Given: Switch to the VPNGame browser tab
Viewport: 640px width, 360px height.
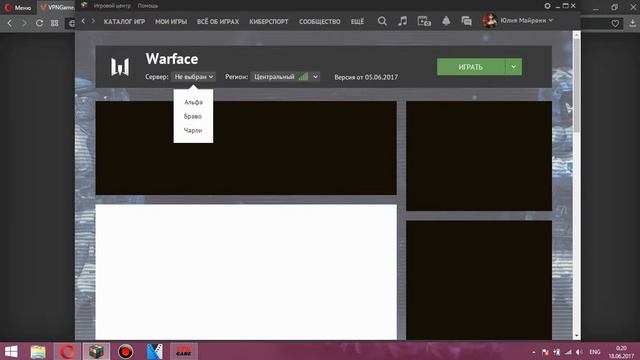Looking at the screenshot, I should click(x=56, y=7).
